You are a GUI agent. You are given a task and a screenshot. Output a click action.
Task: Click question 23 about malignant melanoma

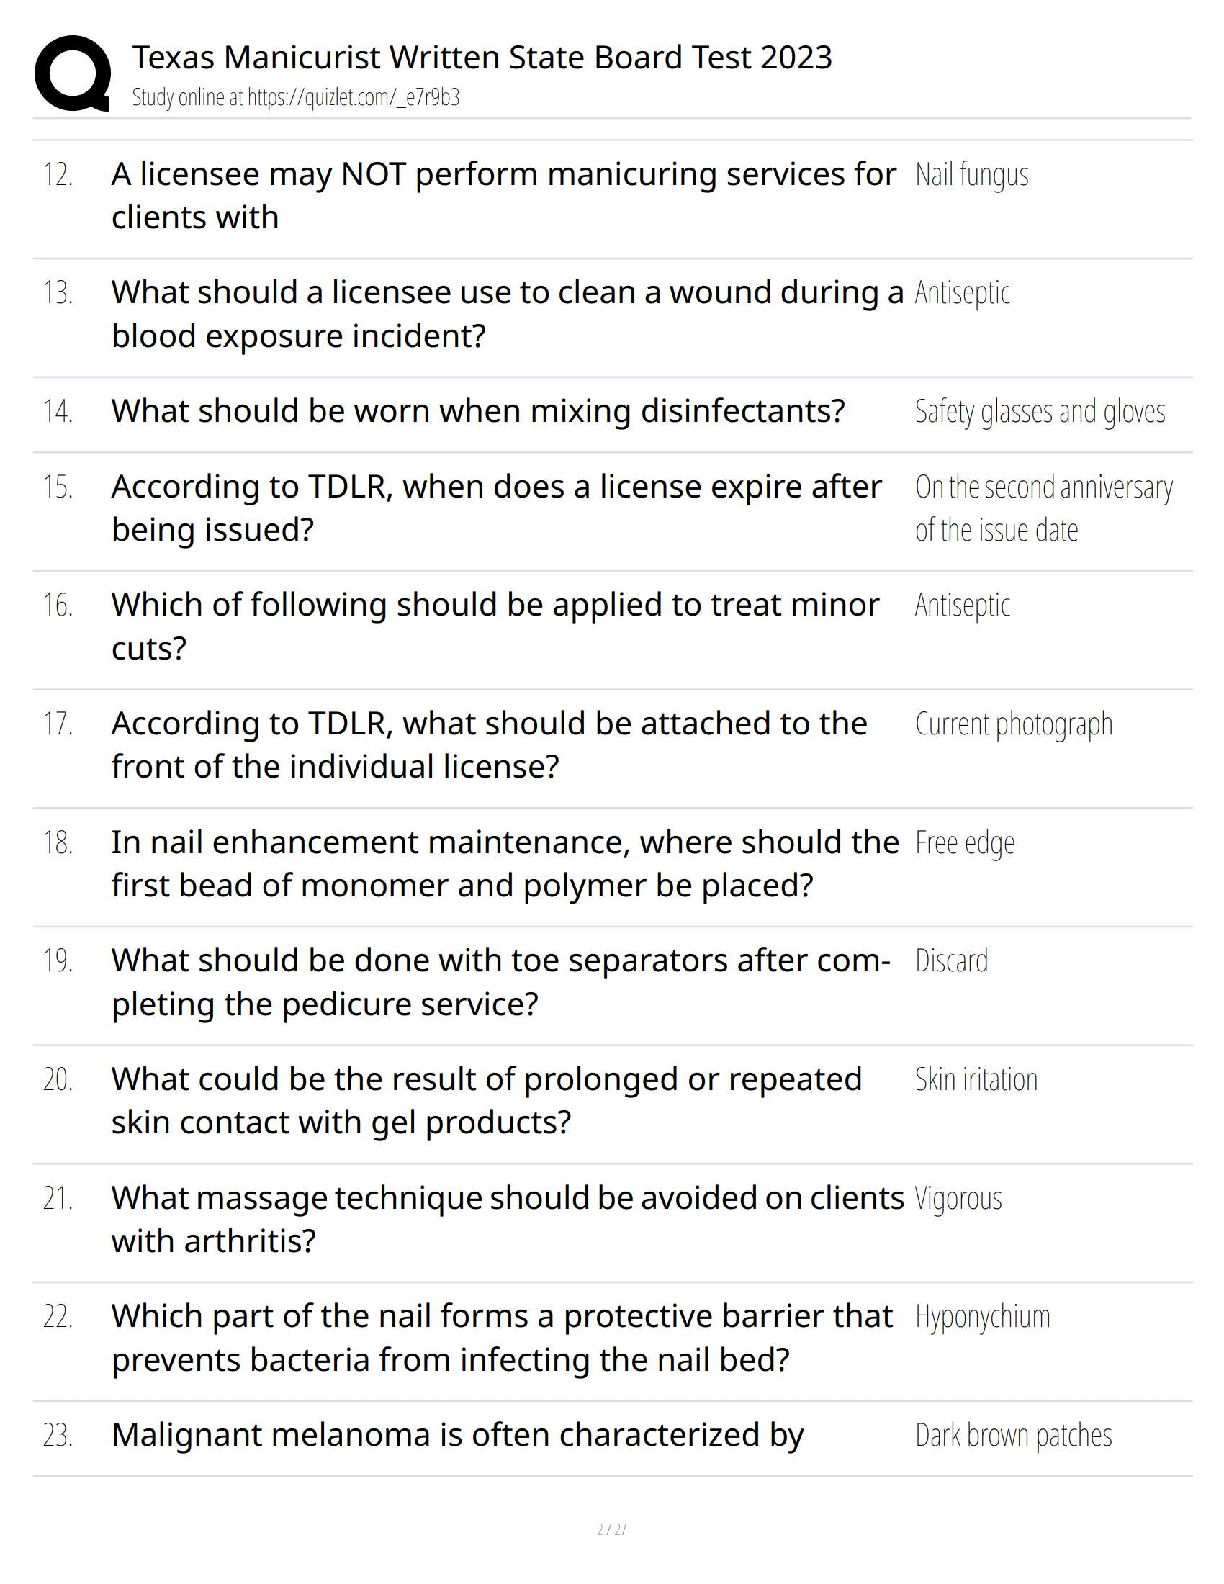[x=457, y=1436]
